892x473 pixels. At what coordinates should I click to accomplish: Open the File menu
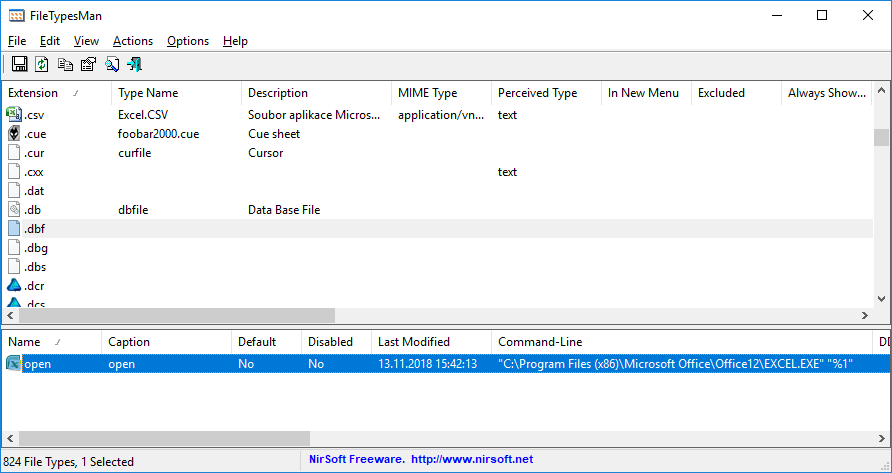(17, 41)
